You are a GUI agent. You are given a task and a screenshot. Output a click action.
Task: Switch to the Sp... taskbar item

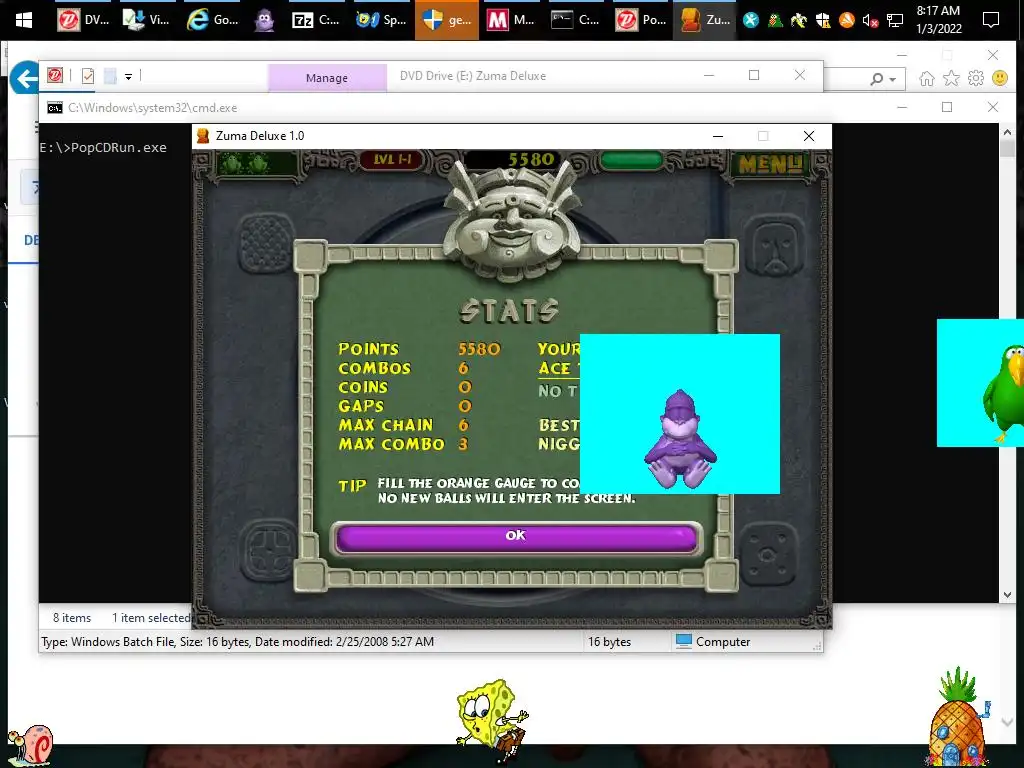point(381,20)
